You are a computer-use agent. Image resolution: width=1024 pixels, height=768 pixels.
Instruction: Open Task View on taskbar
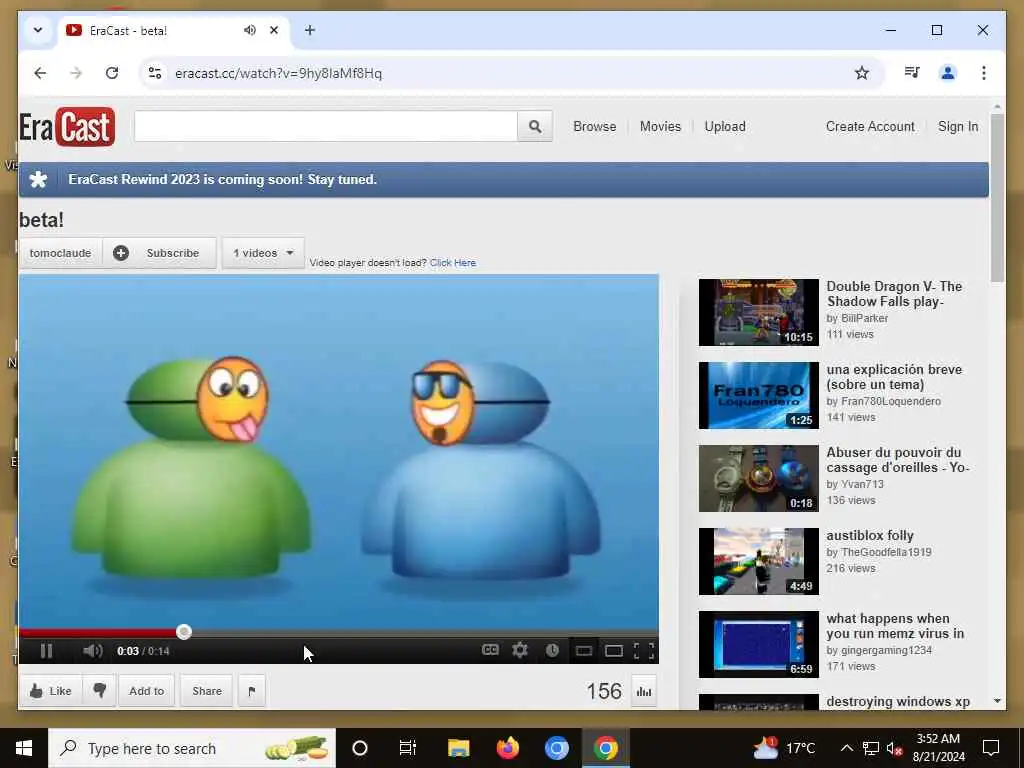408,748
